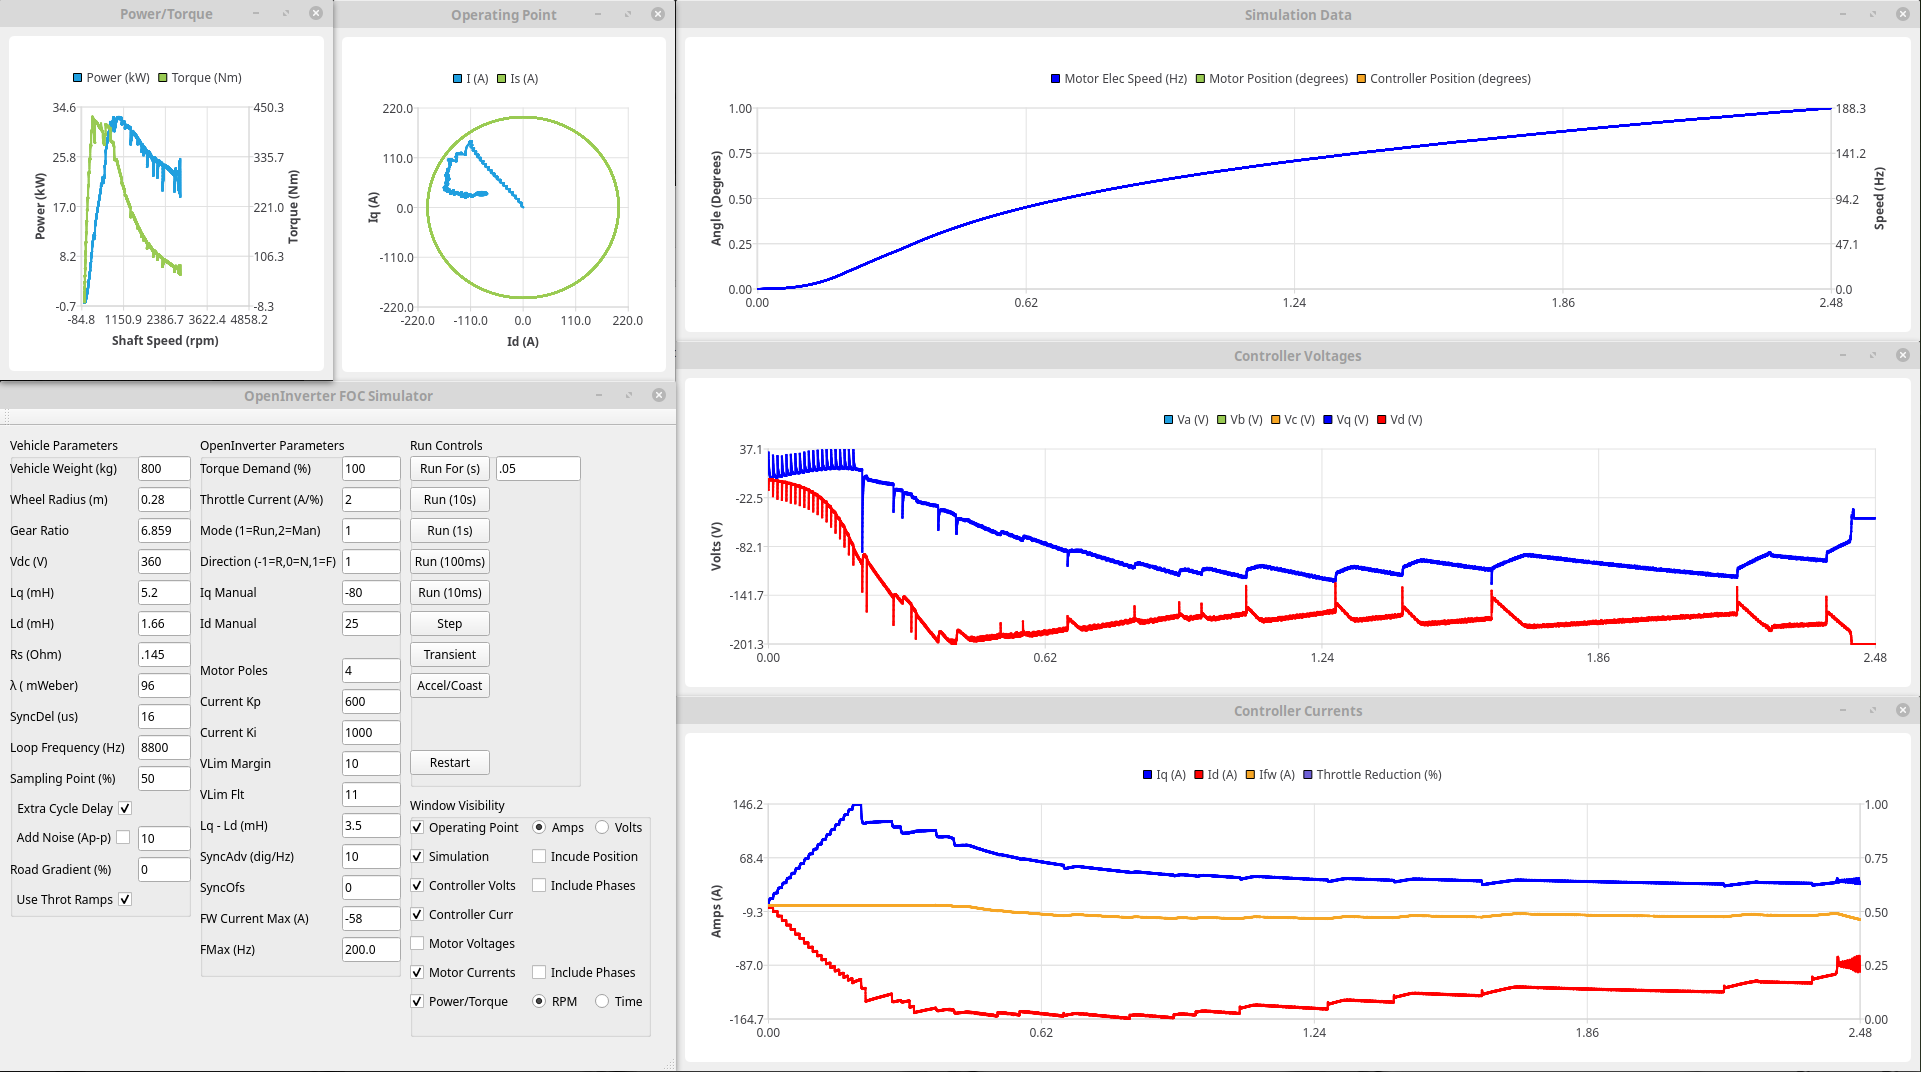
Task: Minimize the OpenInverter FOC Simulator panel
Action: click(x=599, y=395)
